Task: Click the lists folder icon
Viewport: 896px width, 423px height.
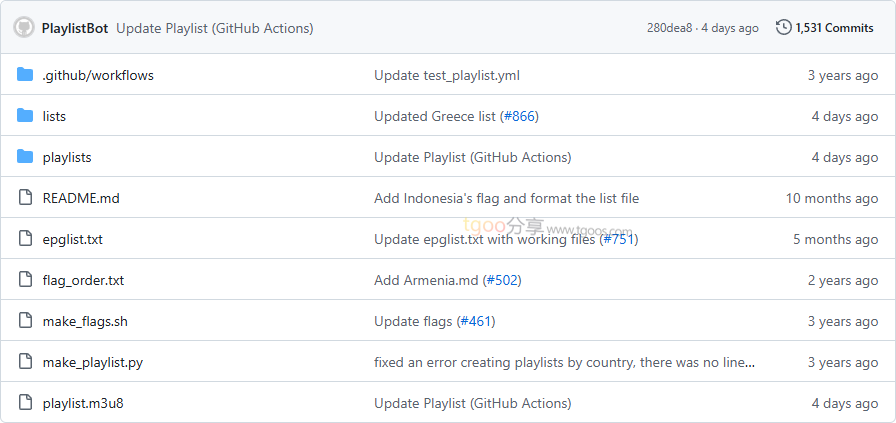Action: point(25,116)
